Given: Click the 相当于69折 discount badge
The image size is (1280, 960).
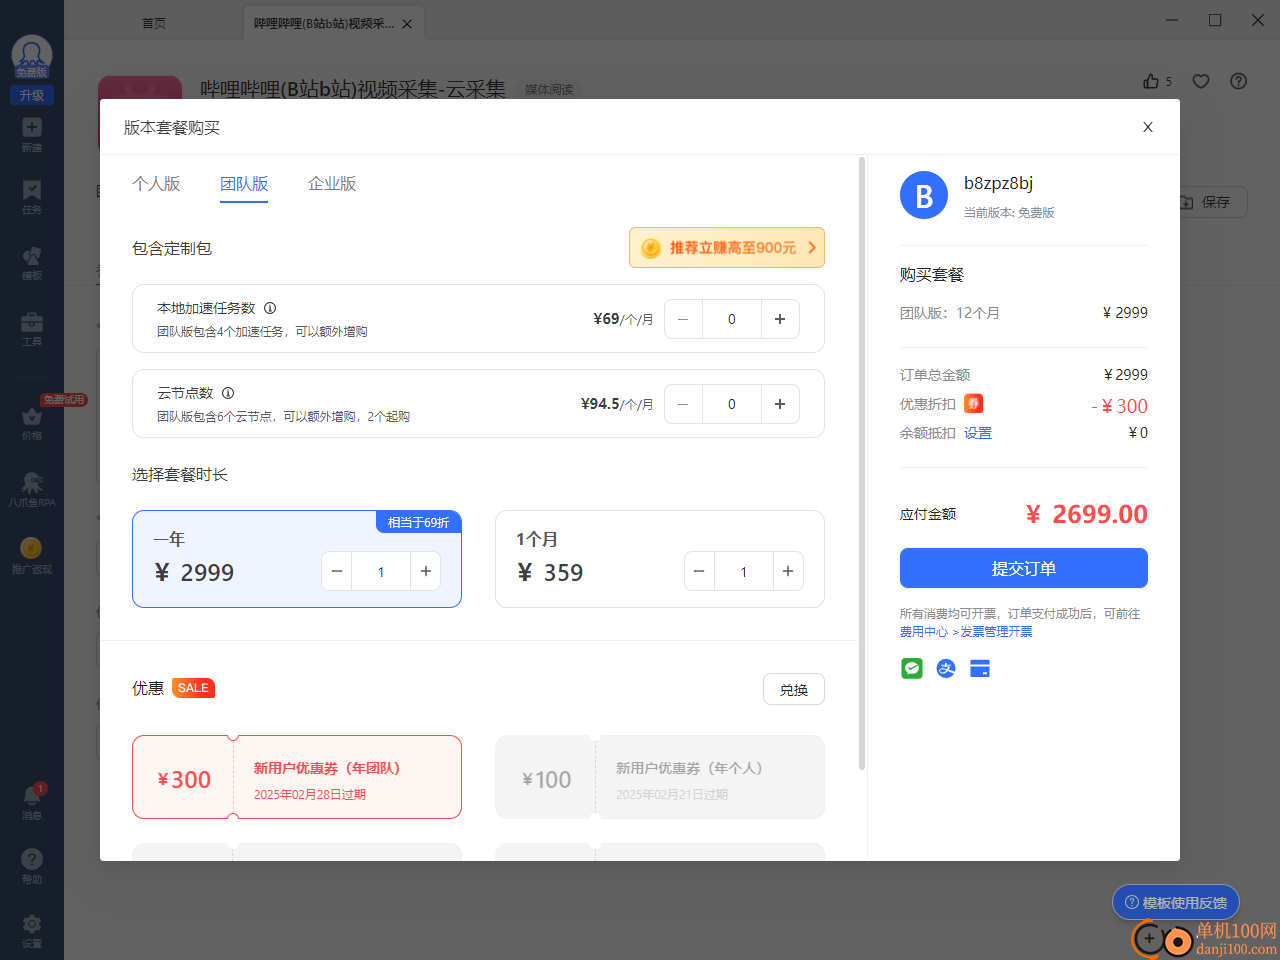Looking at the screenshot, I should click(419, 522).
